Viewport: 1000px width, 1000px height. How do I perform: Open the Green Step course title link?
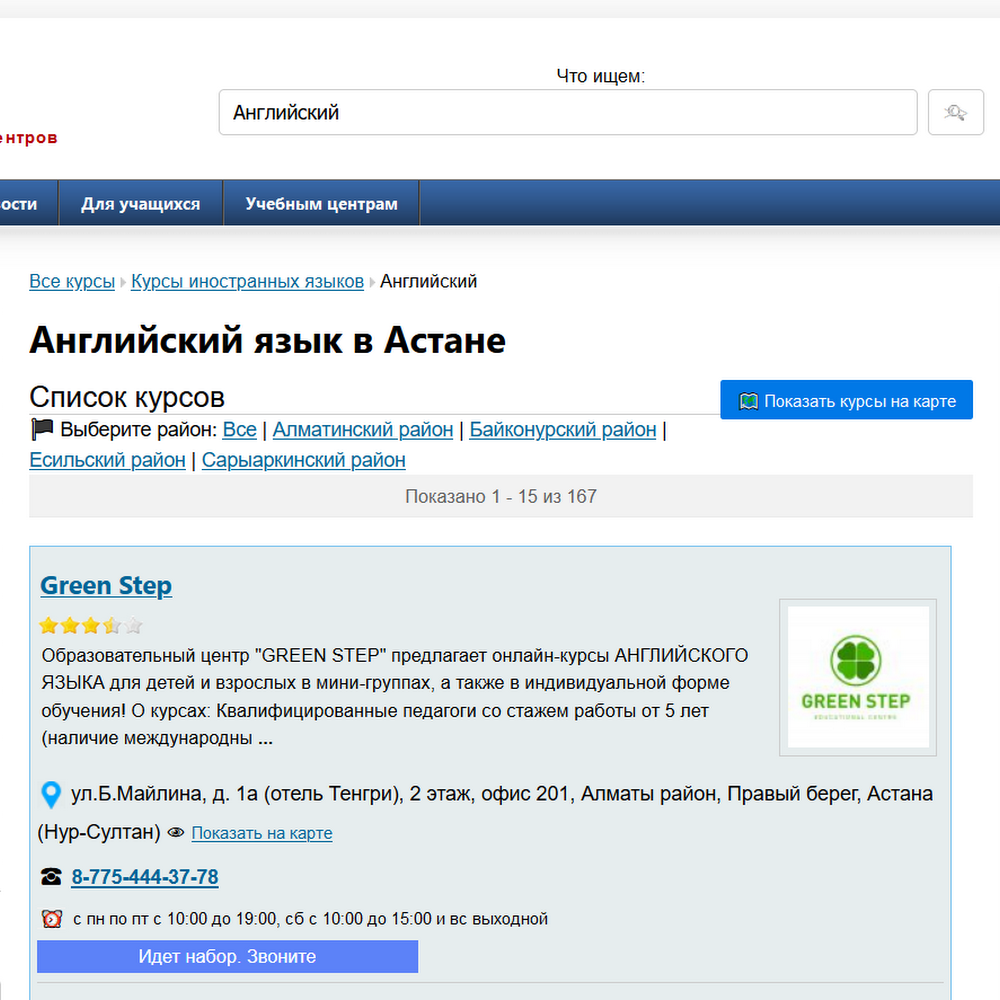106,585
